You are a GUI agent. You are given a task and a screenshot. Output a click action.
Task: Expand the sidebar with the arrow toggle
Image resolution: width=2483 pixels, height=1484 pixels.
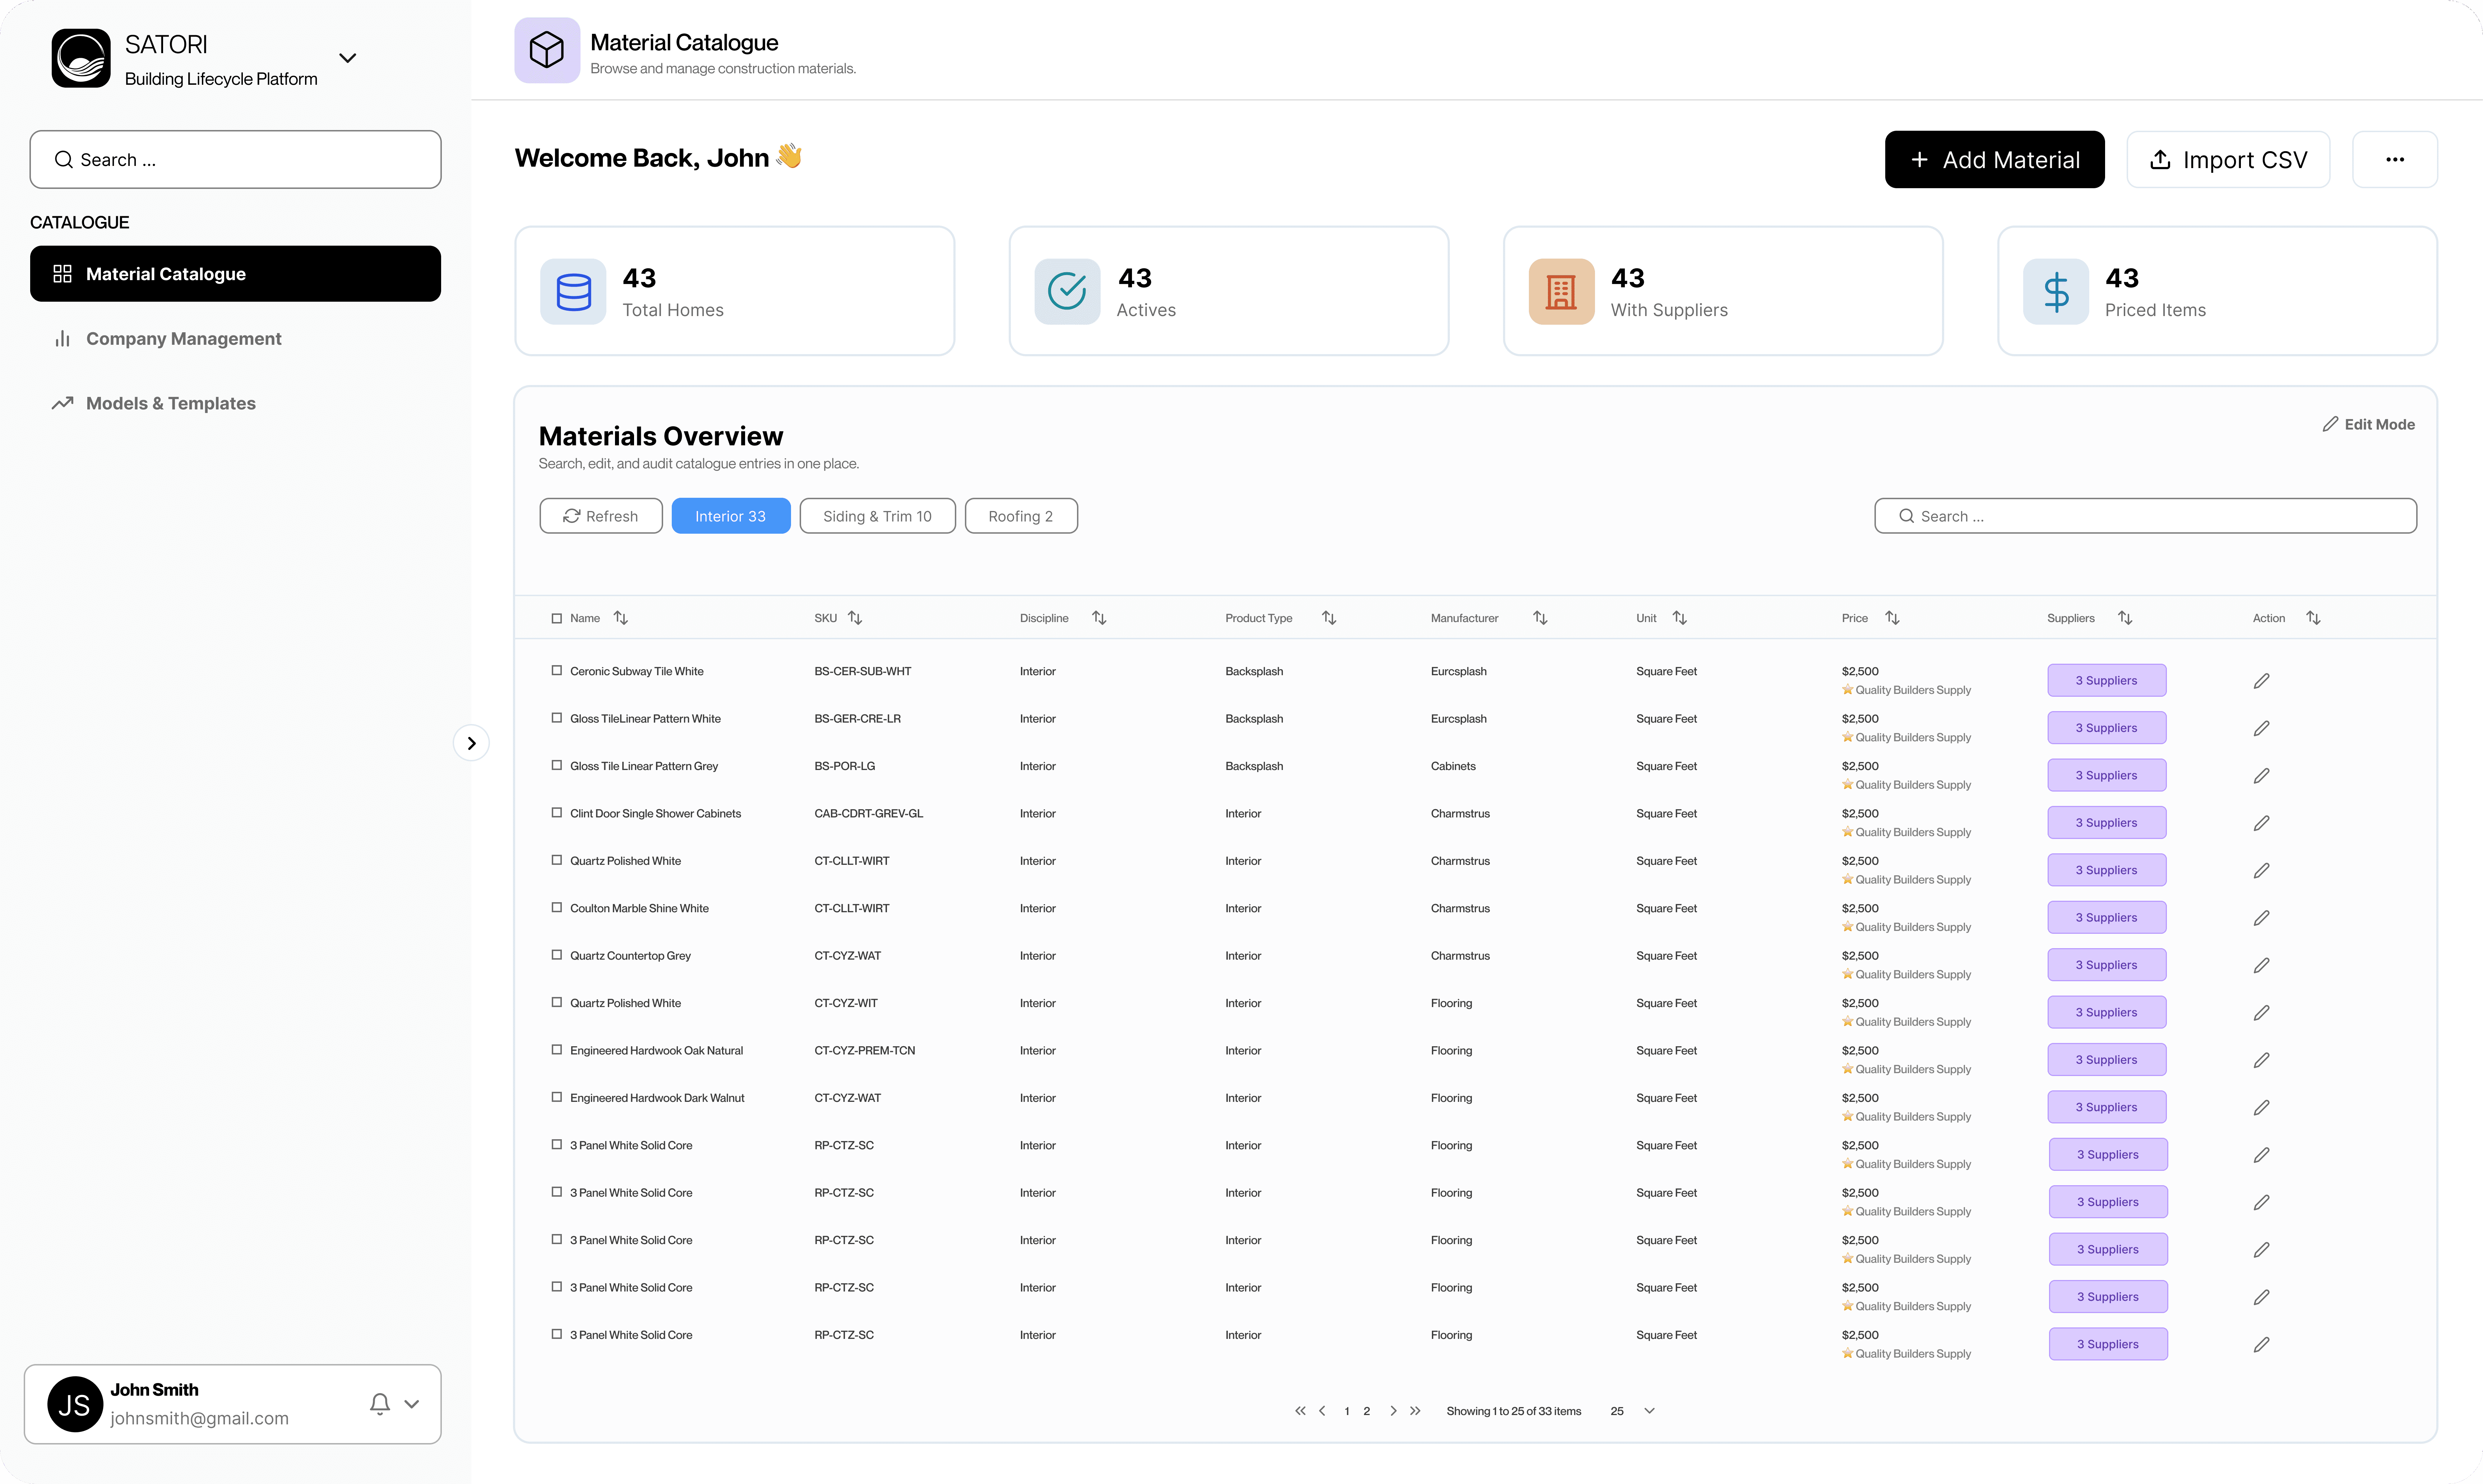(x=471, y=743)
